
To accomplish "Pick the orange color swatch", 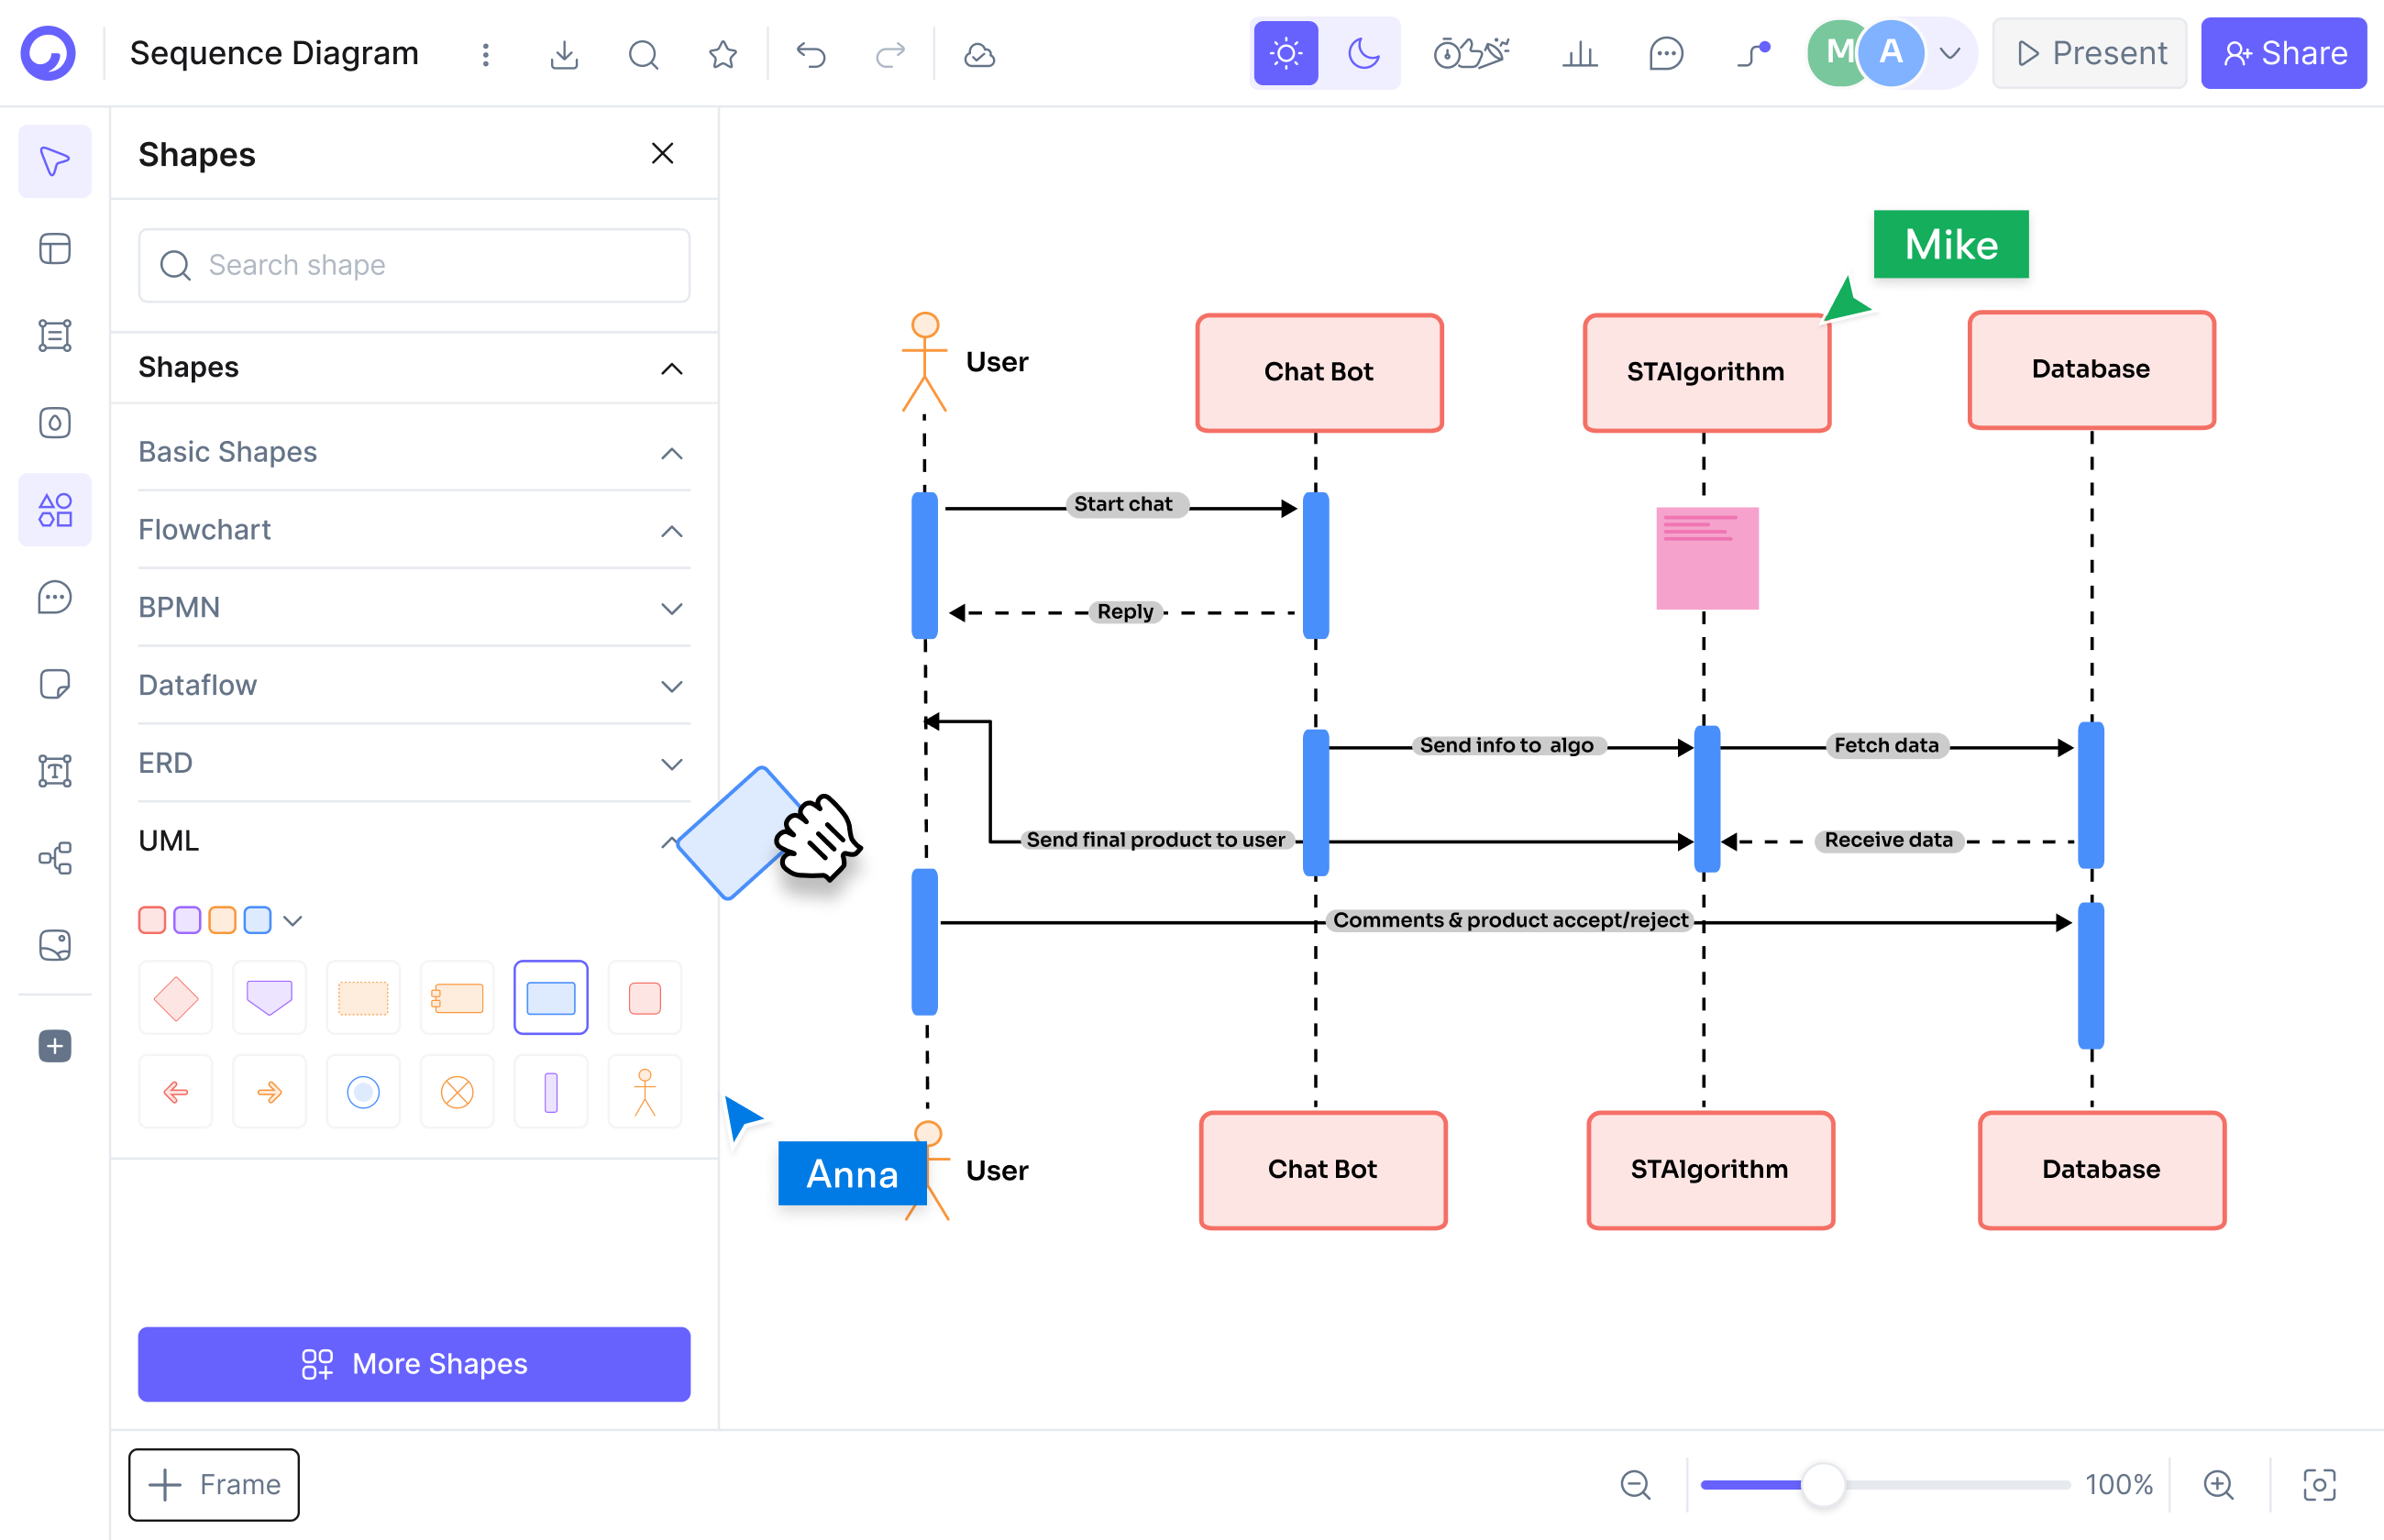I will (222, 920).
